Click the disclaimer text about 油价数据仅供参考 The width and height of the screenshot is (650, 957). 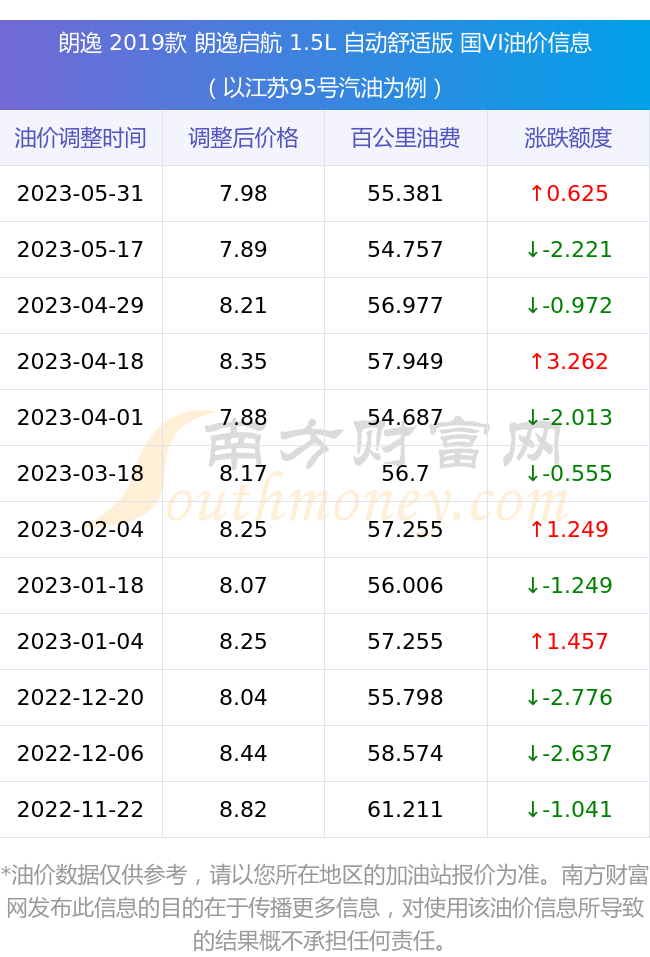(x=325, y=908)
